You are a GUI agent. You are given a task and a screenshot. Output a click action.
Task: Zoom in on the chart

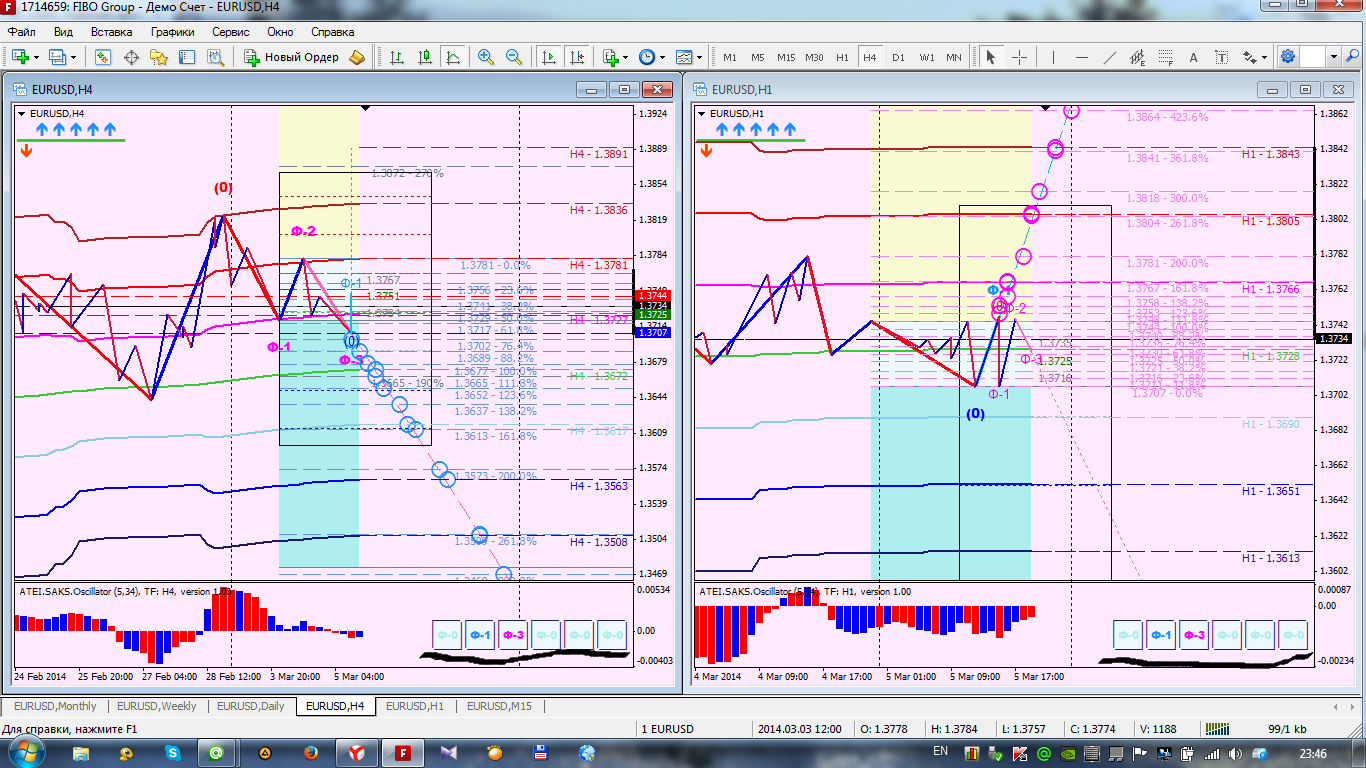[486, 57]
